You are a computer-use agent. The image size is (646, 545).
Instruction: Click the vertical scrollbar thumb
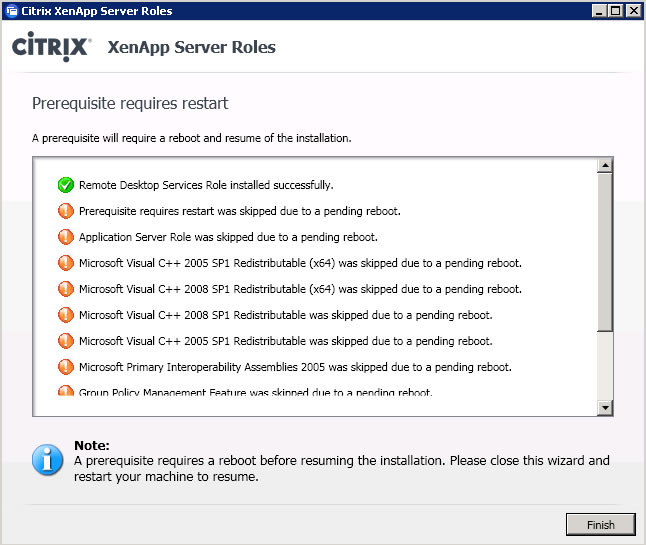pyautogui.click(x=605, y=252)
